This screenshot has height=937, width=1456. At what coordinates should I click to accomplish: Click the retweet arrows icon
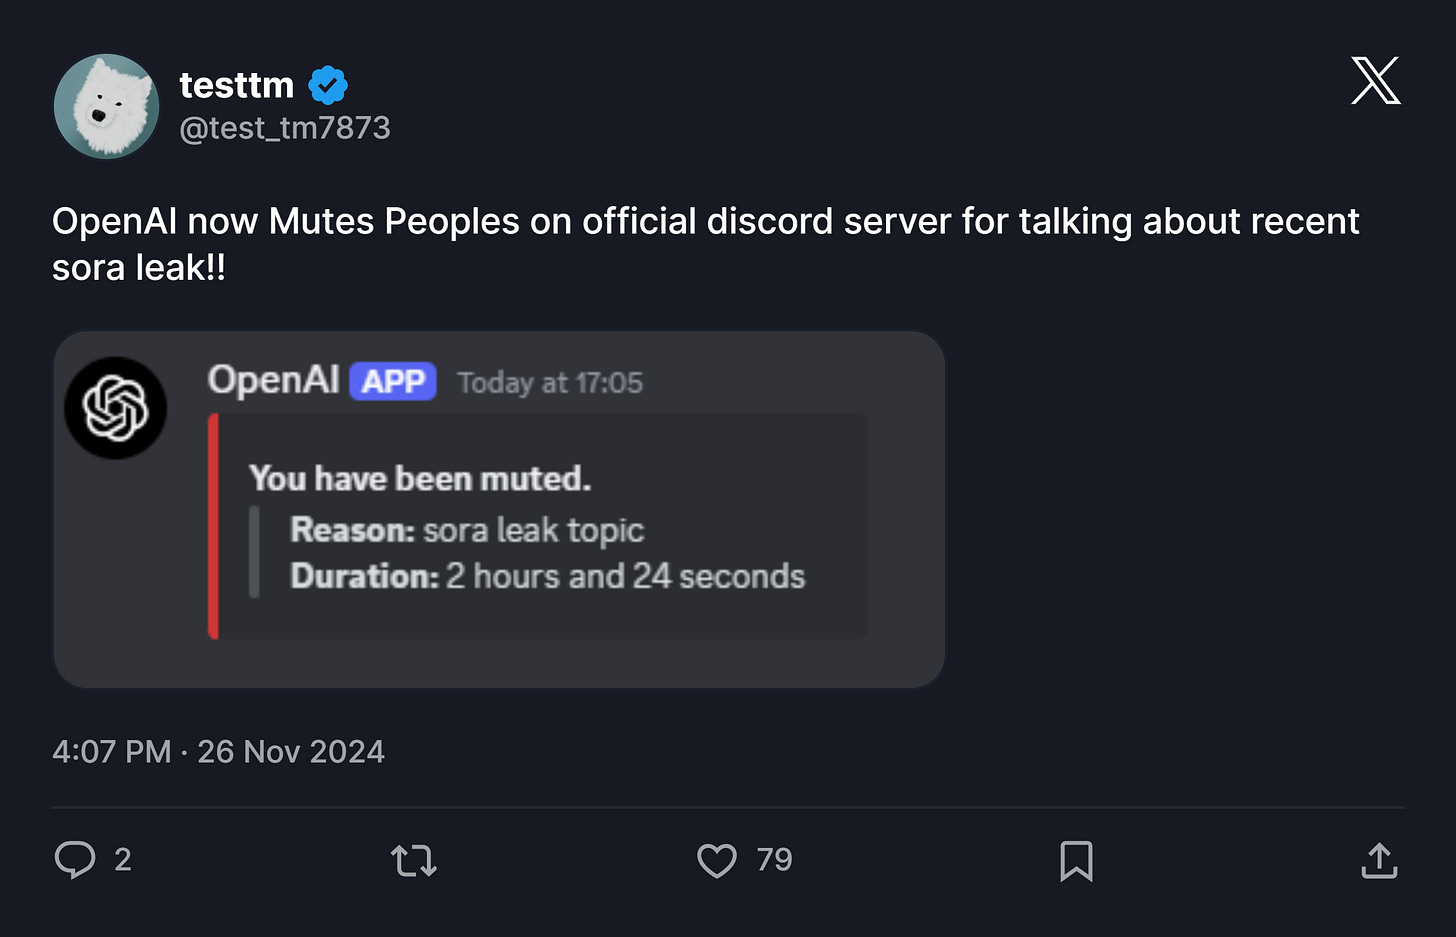[413, 860]
